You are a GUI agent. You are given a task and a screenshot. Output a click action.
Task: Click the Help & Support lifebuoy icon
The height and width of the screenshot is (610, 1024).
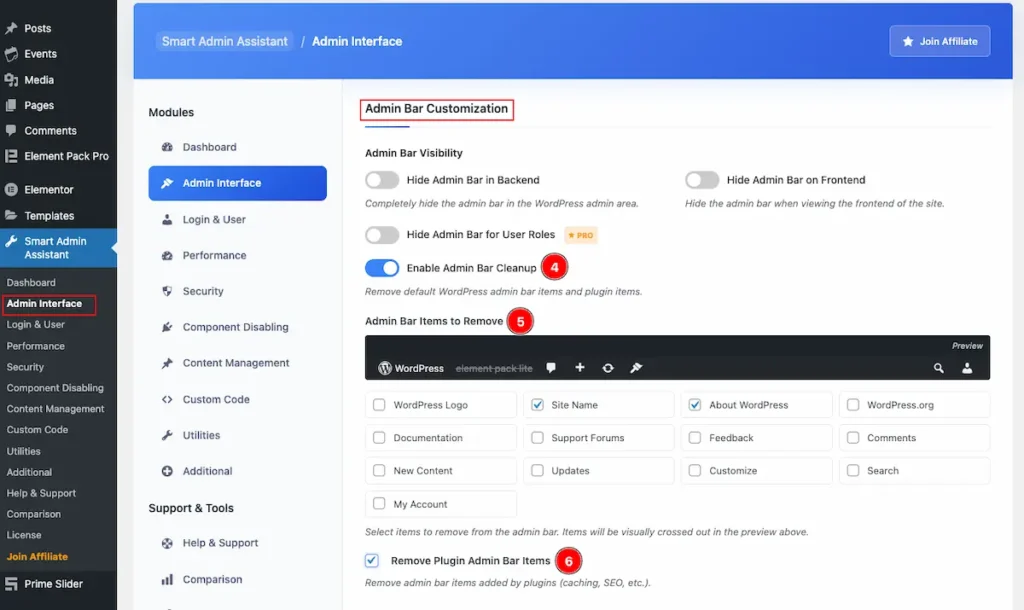pos(167,543)
